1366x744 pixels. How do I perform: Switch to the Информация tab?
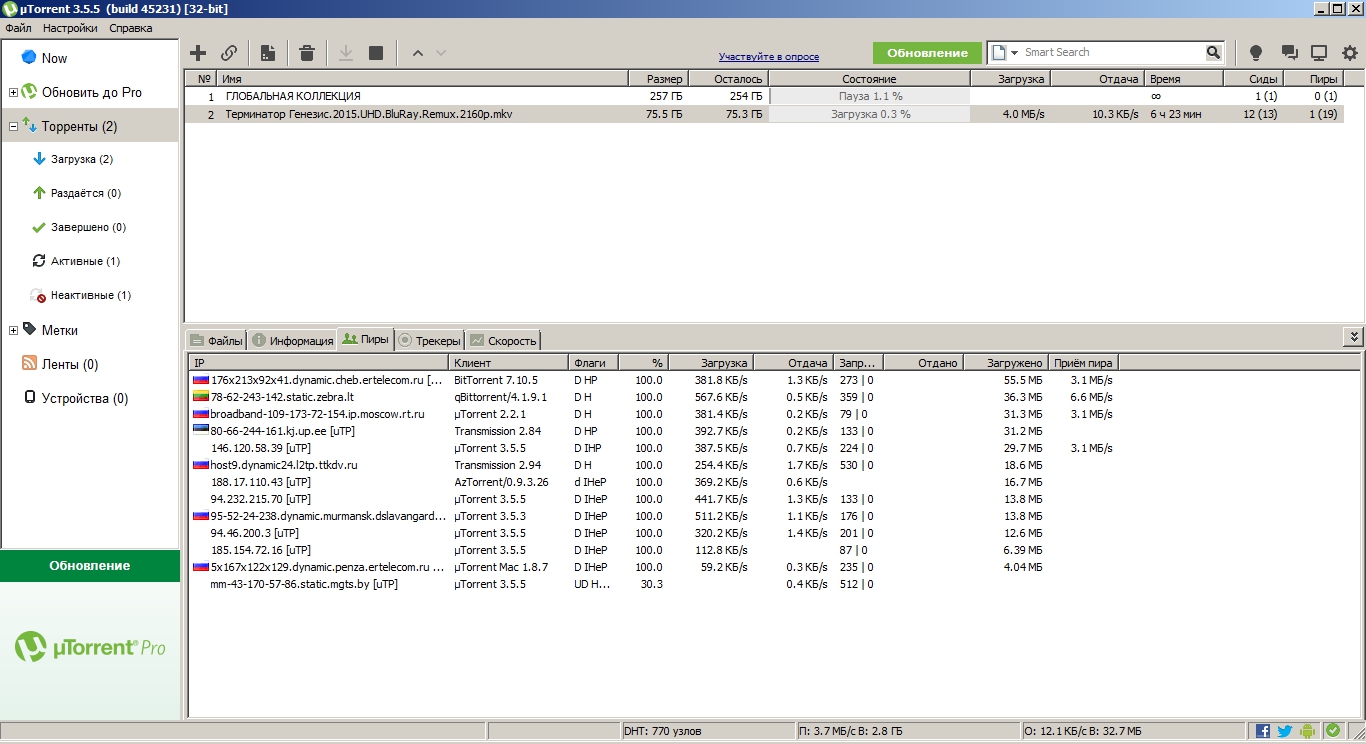[x=292, y=340]
